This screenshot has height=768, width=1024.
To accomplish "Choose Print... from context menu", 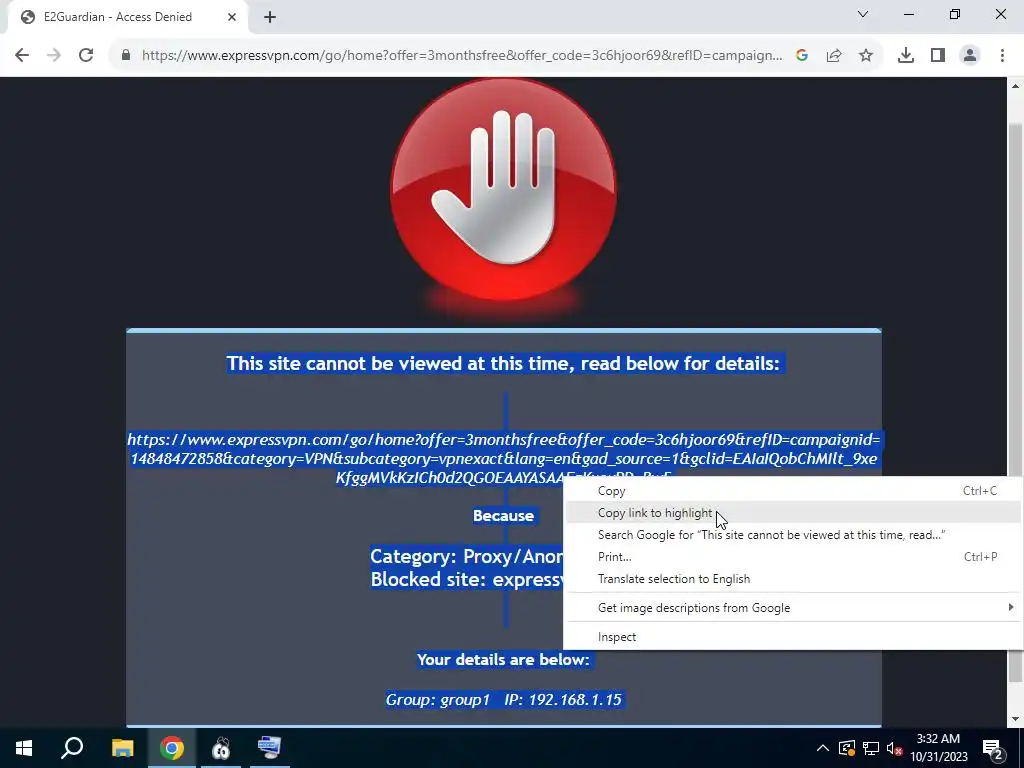I will 792,557.
